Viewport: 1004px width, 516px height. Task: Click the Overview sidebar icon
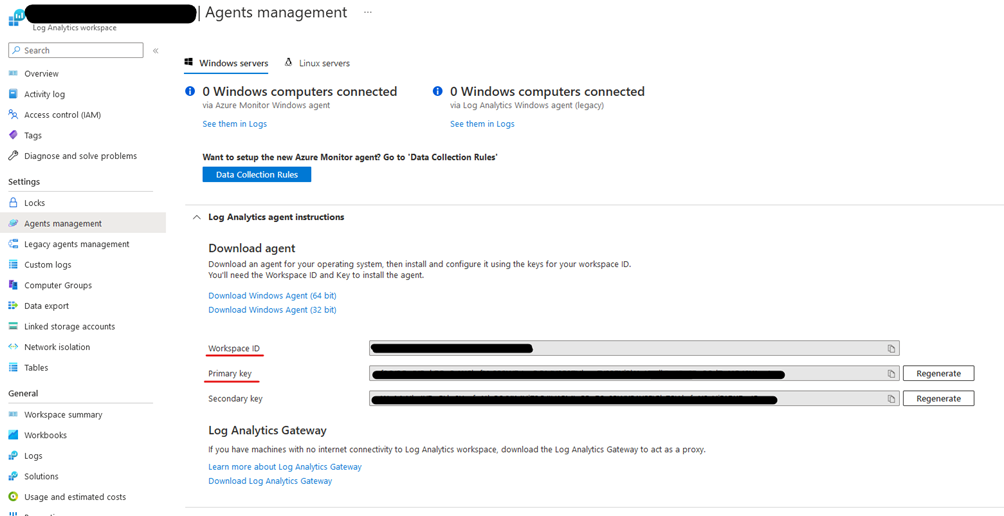click(x=13, y=74)
